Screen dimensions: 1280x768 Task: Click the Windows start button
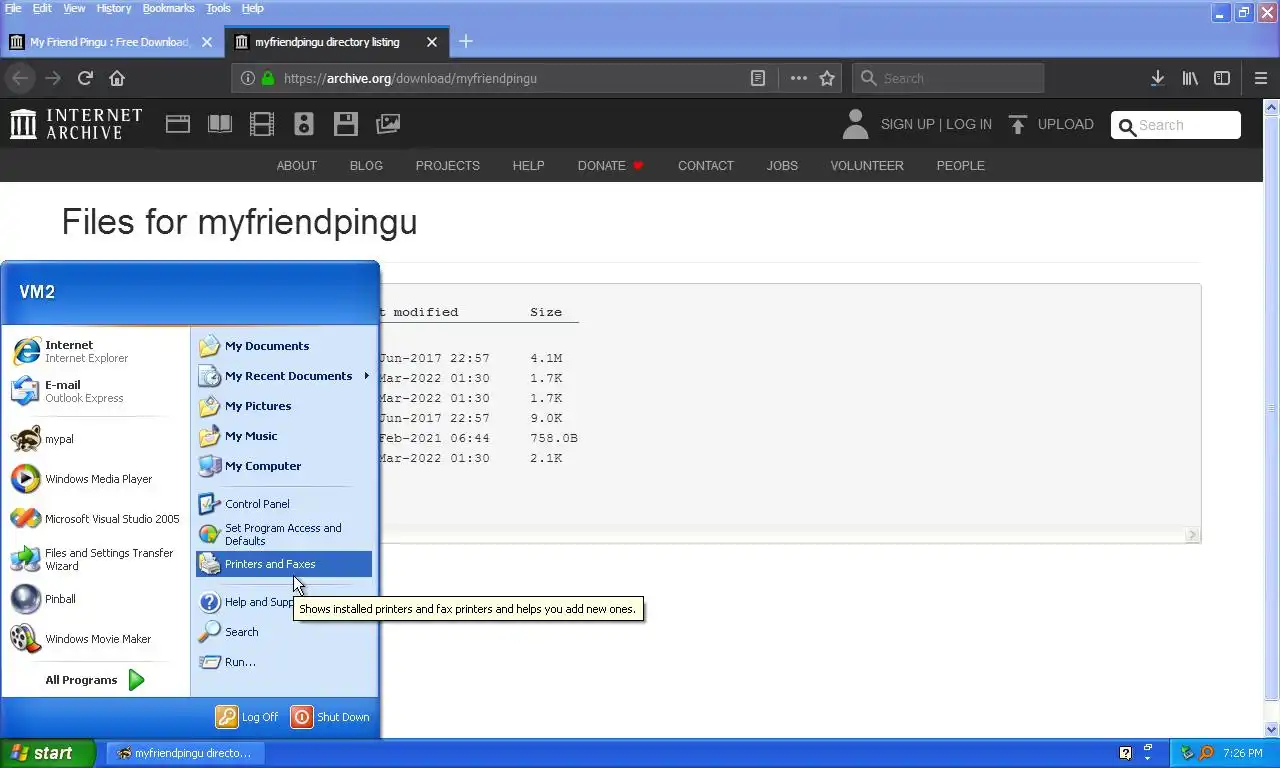[x=47, y=753]
